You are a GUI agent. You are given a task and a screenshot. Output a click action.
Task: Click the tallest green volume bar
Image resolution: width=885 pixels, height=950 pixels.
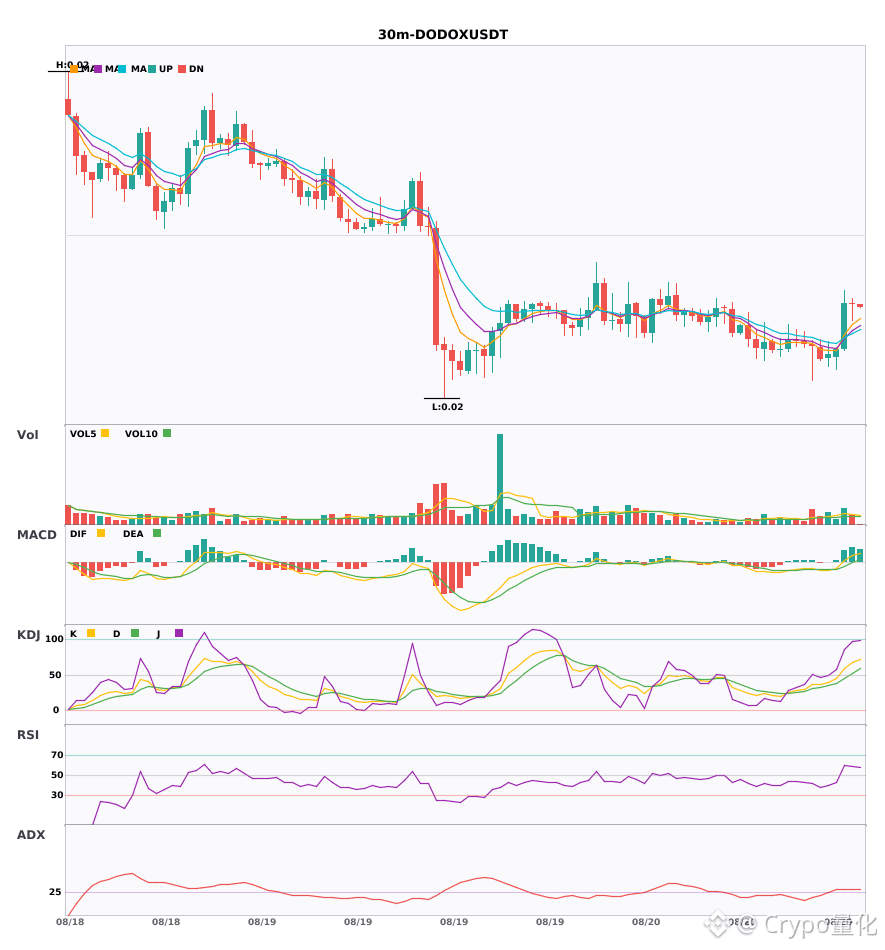(x=500, y=479)
